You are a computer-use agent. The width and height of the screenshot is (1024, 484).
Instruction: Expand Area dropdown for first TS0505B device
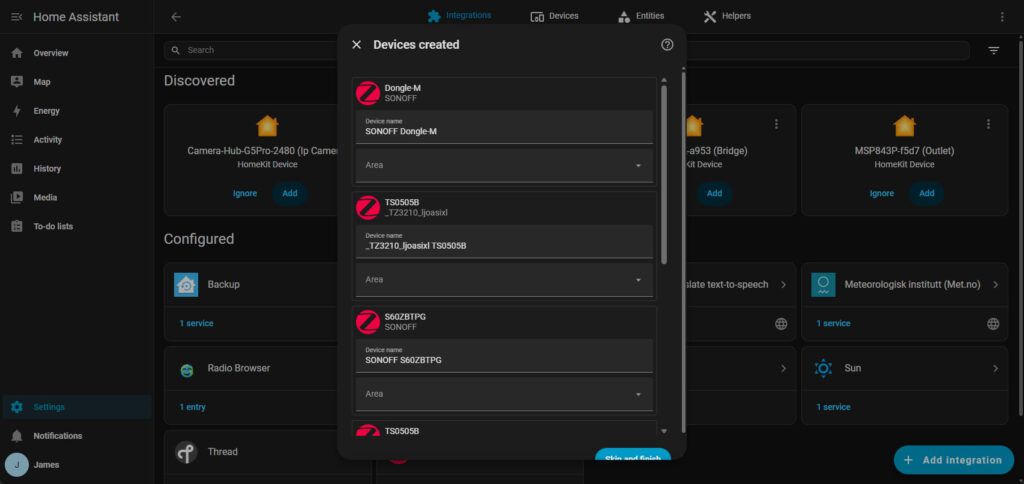tap(638, 280)
